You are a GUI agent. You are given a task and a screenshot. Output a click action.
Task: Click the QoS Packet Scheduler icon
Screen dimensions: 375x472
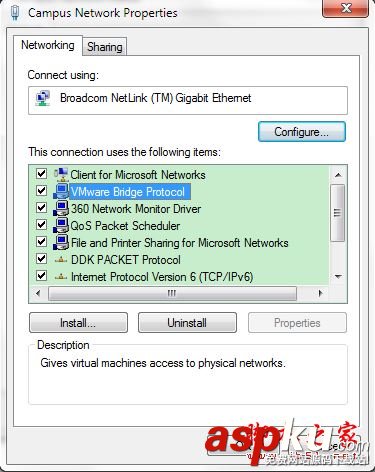(x=61, y=226)
